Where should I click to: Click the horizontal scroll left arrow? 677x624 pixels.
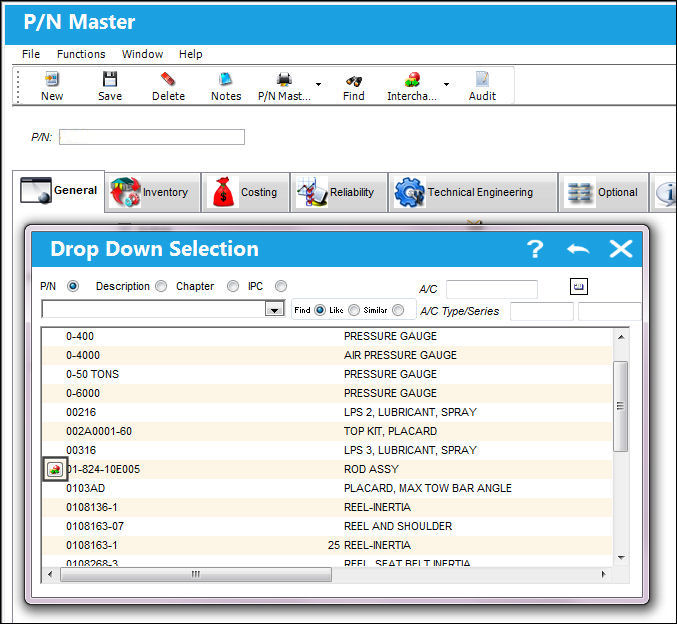tap(50, 574)
